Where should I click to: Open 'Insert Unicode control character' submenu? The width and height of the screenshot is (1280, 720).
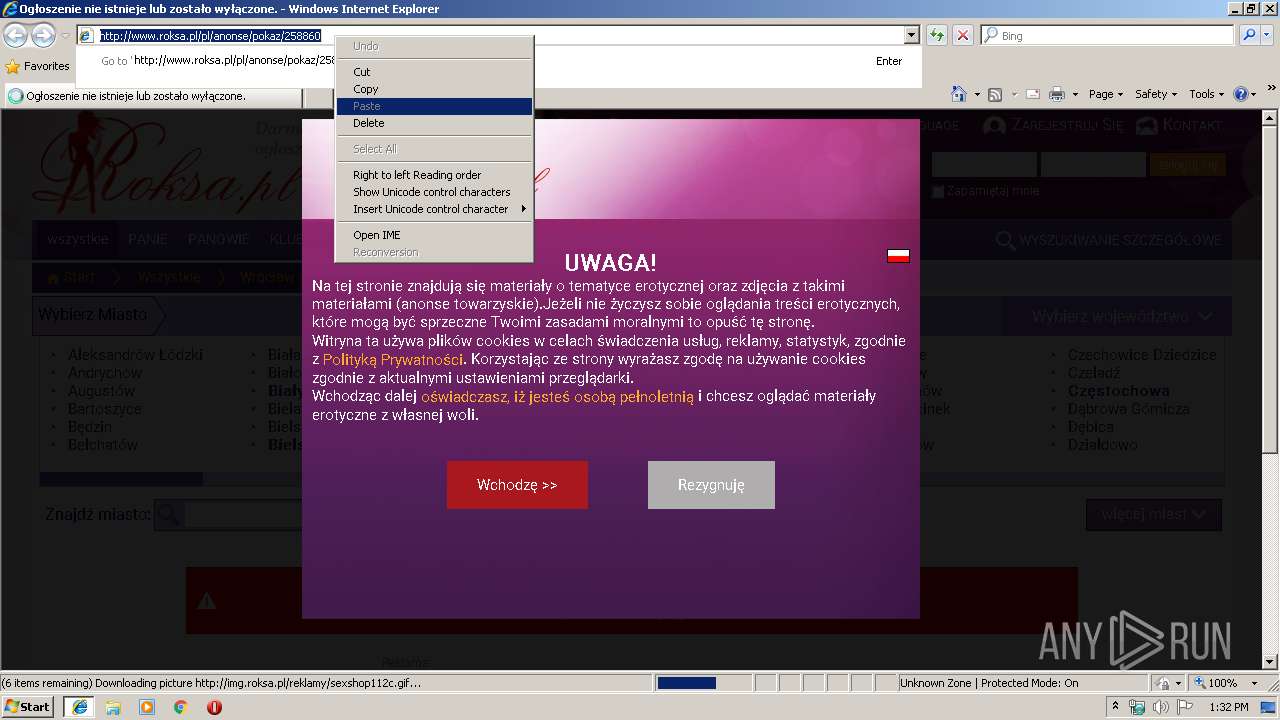click(x=434, y=209)
